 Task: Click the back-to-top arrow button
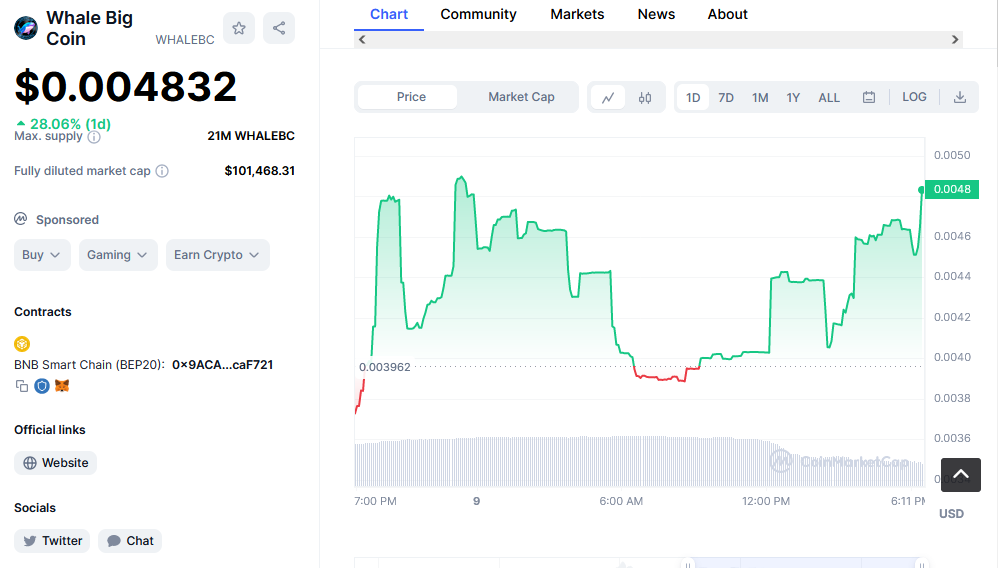(961, 474)
